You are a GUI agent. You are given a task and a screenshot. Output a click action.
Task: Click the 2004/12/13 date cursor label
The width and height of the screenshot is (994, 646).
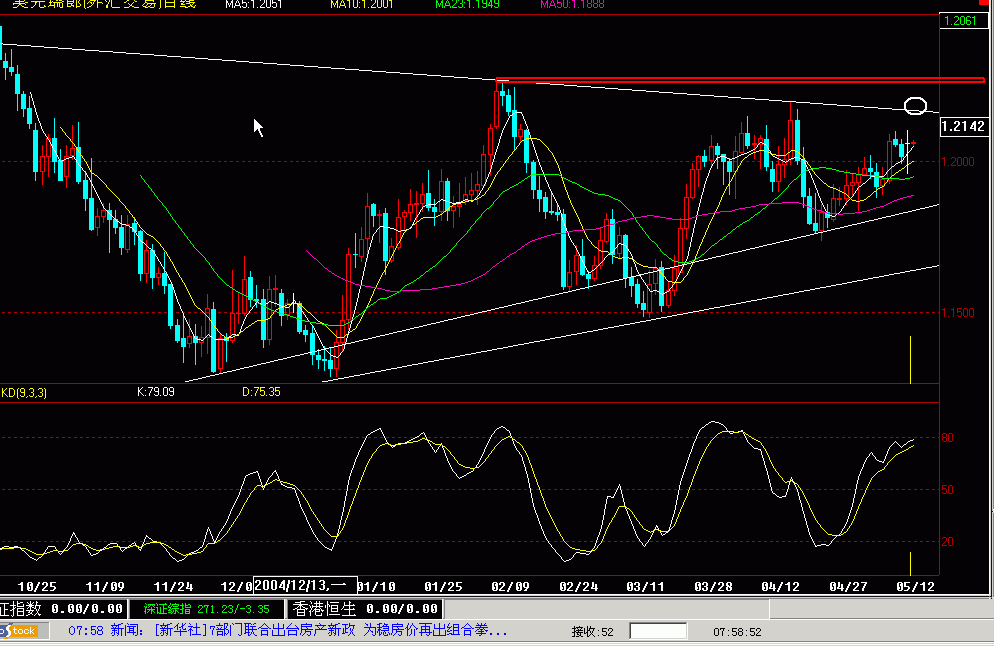[305, 585]
